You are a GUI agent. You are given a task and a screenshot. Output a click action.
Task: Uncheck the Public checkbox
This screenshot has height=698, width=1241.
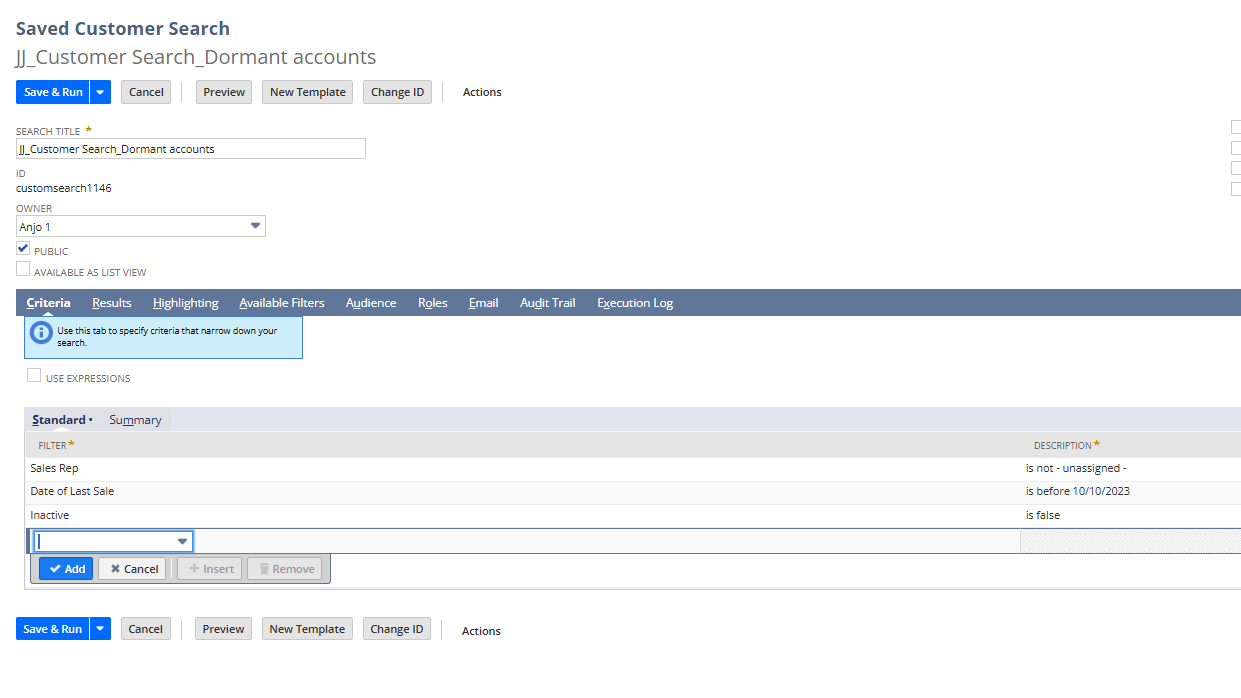click(23, 248)
